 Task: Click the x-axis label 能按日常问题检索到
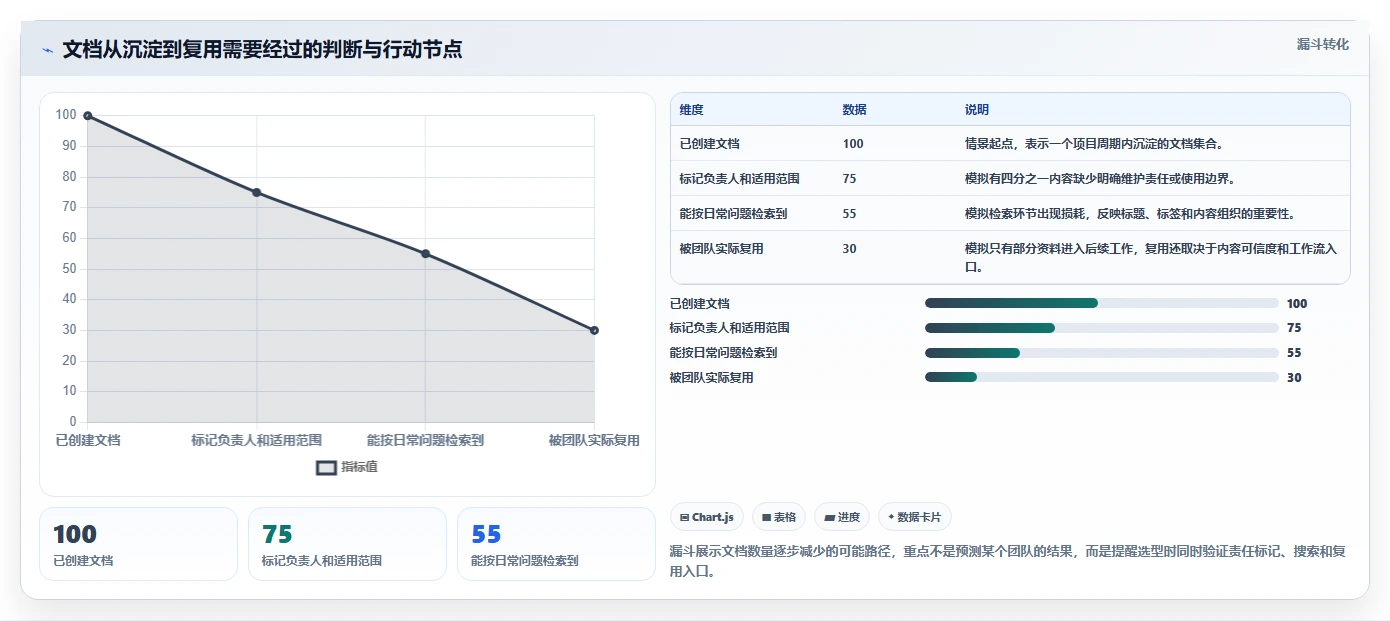pyautogui.click(x=425, y=440)
